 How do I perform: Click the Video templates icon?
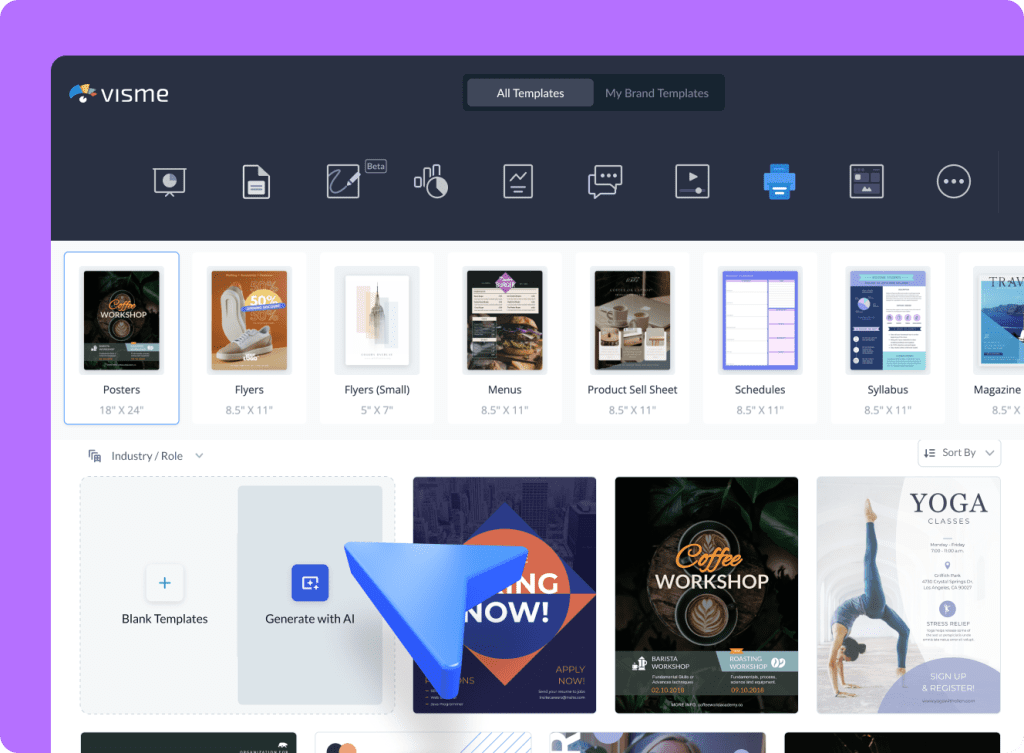pyautogui.click(x=692, y=181)
